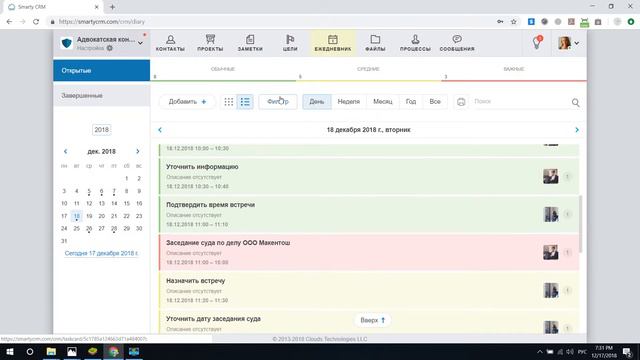Image resolution: width=640 pixels, height=360 pixels.
Task: Bookmark this page star icon
Action: 513,22
